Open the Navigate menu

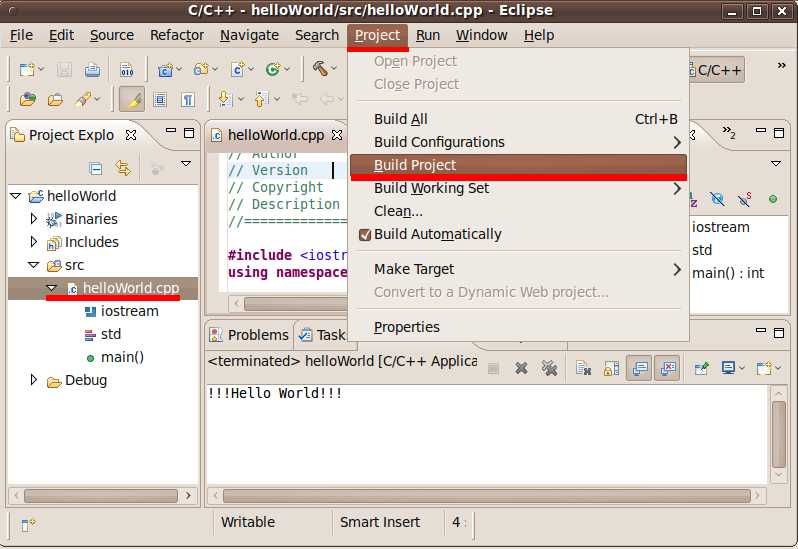pos(249,35)
